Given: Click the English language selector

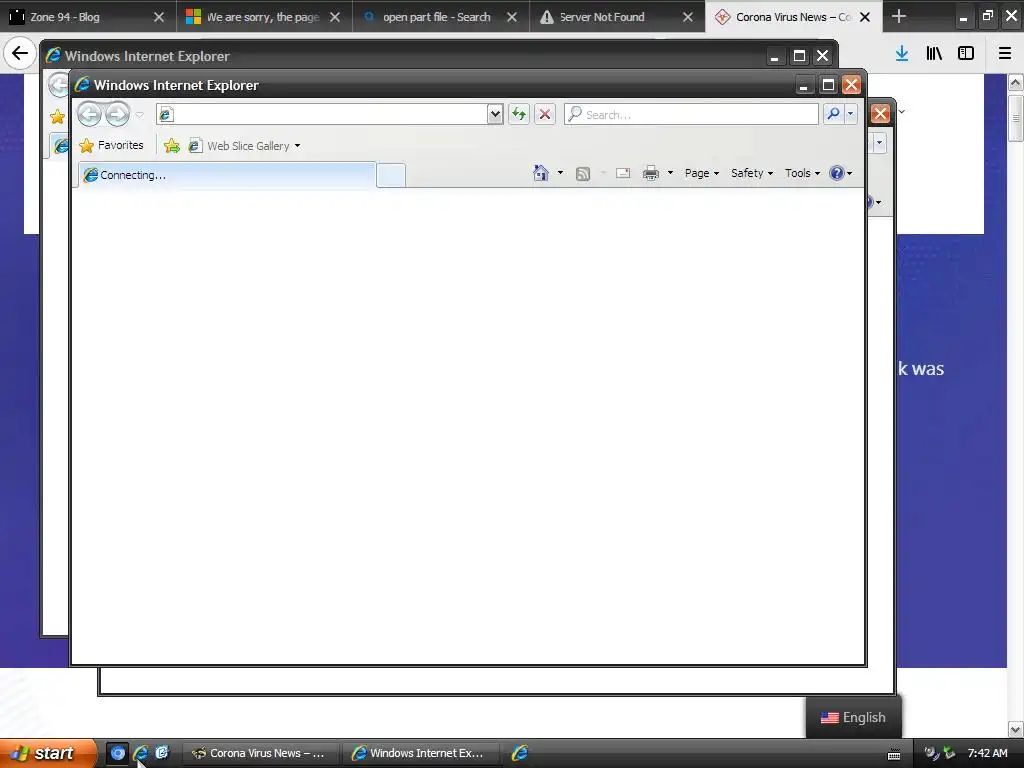Looking at the screenshot, I should click(854, 717).
